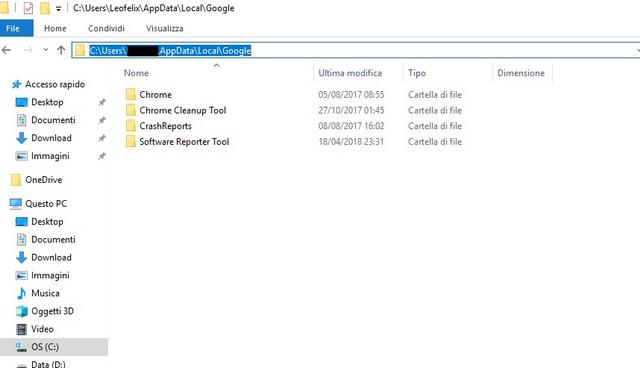Click the address bar path field
This screenshot has height=368, width=640.
coord(355,51)
